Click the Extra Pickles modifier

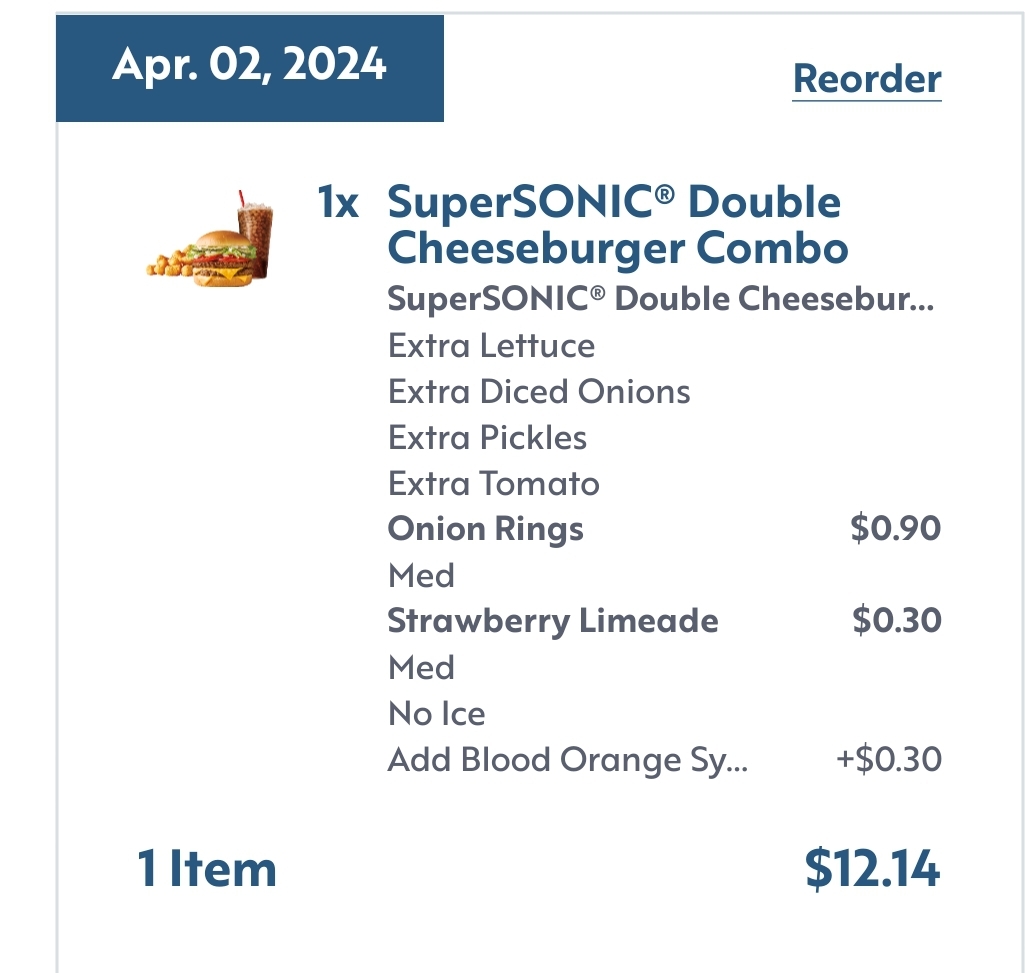click(x=487, y=438)
